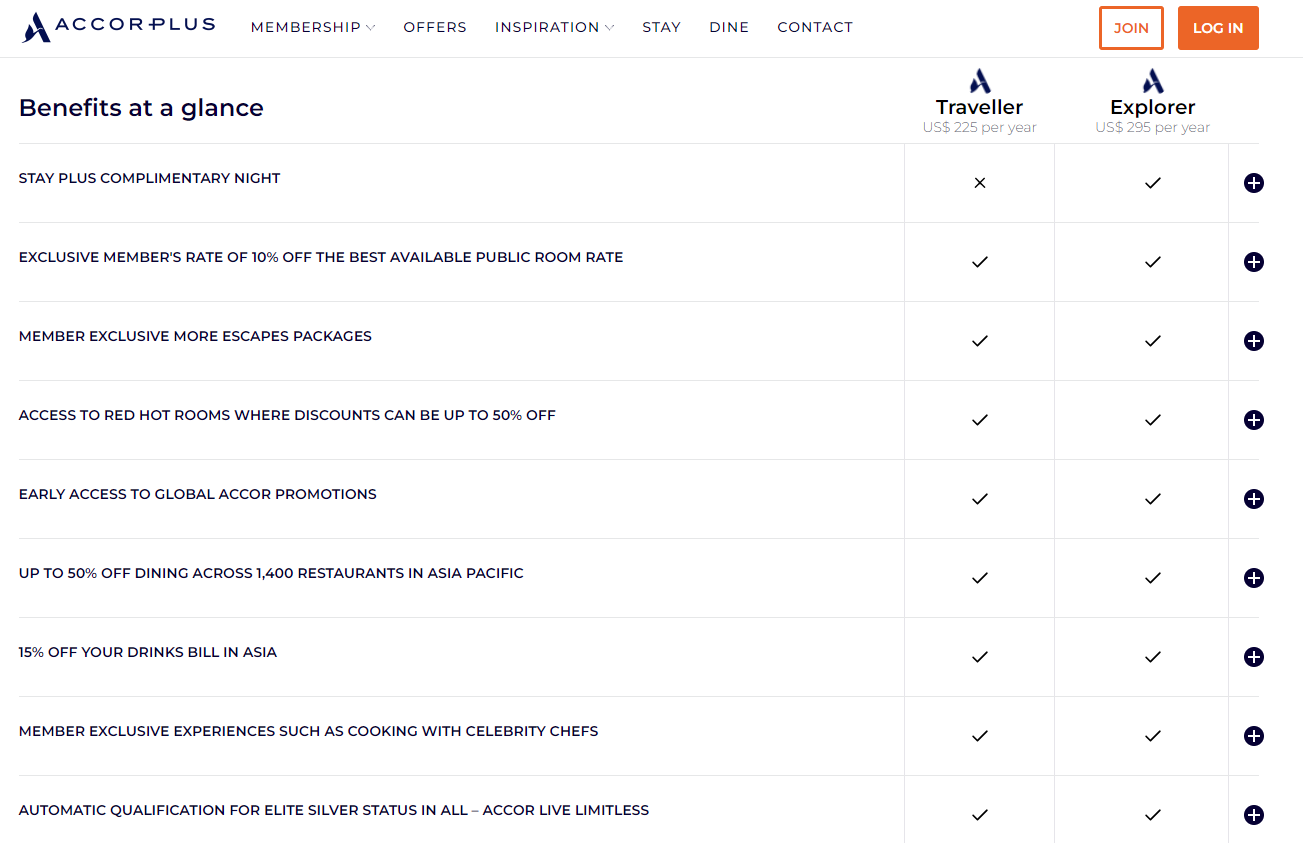Image resolution: width=1303 pixels, height=843 pixels.
Task: Click plus icon for Member Exclusive Experiences
Action: point(1253,736)
